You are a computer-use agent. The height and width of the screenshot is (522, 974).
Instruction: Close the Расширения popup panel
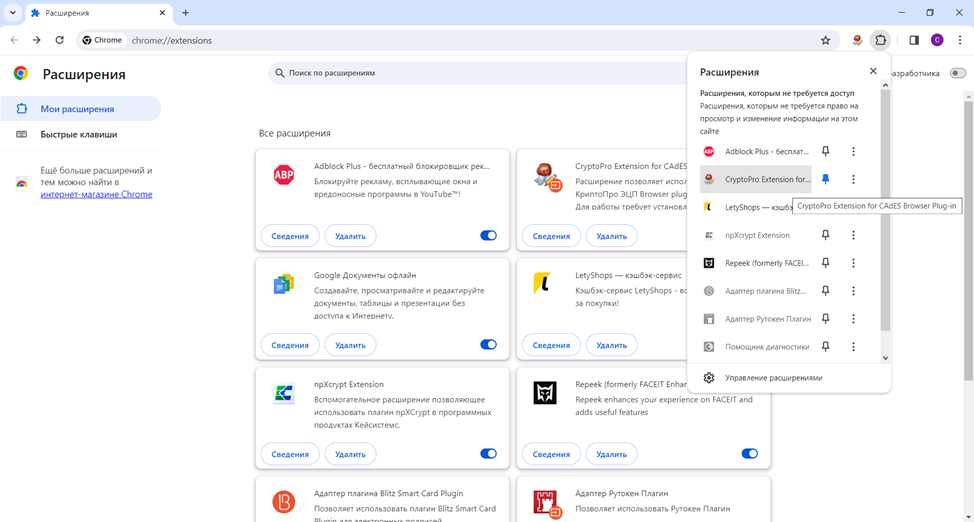point(873,71)
